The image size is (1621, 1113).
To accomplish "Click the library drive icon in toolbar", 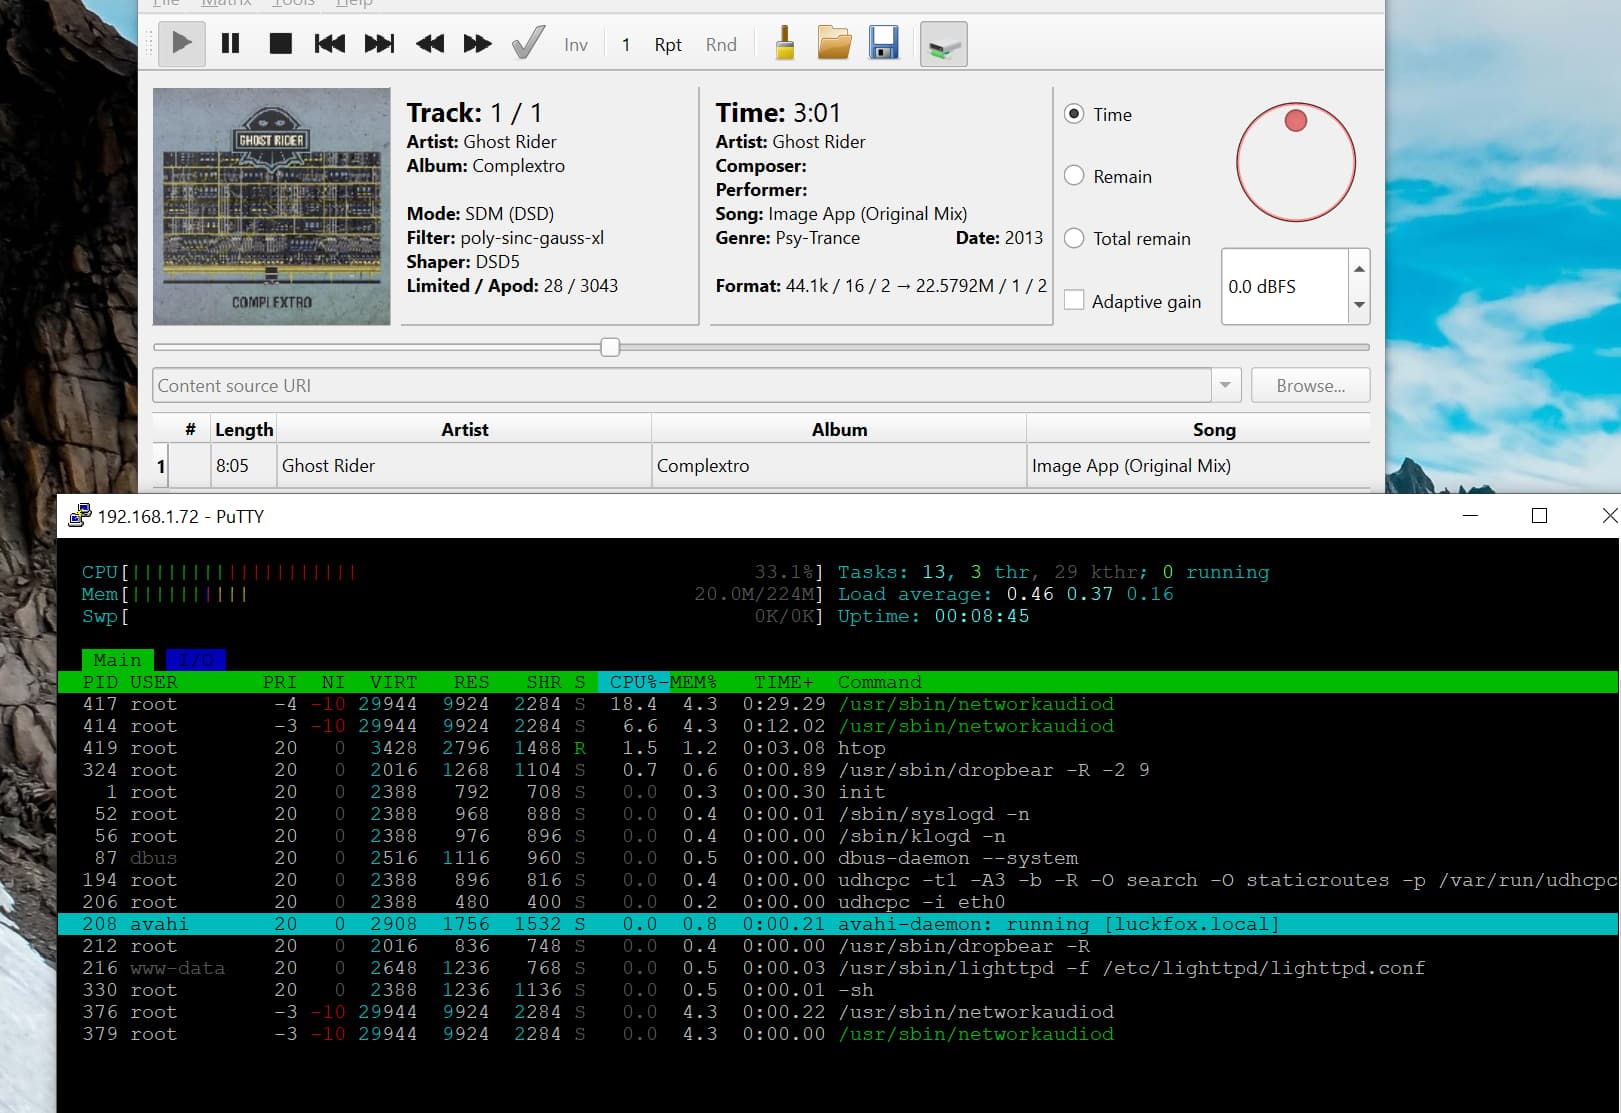I will pyautogui.click(x=943, y=45).
